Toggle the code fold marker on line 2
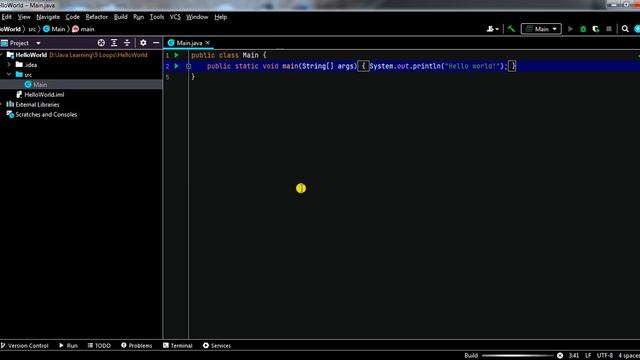This screenshot has height=360, width=640. (188, 66)
